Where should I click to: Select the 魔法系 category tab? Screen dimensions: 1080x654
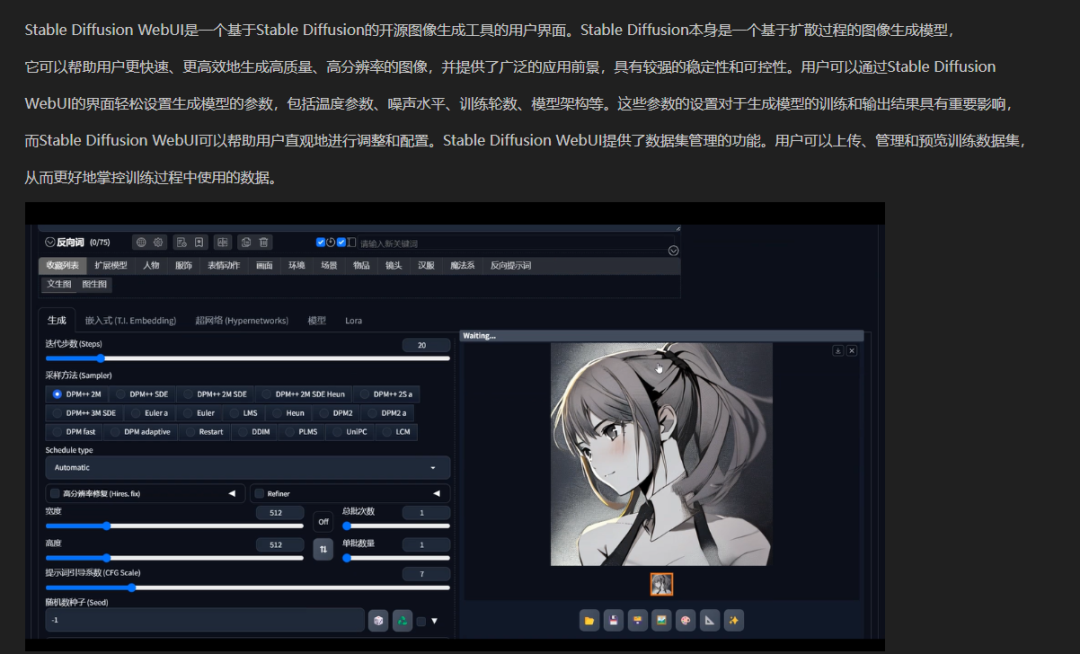462,266
